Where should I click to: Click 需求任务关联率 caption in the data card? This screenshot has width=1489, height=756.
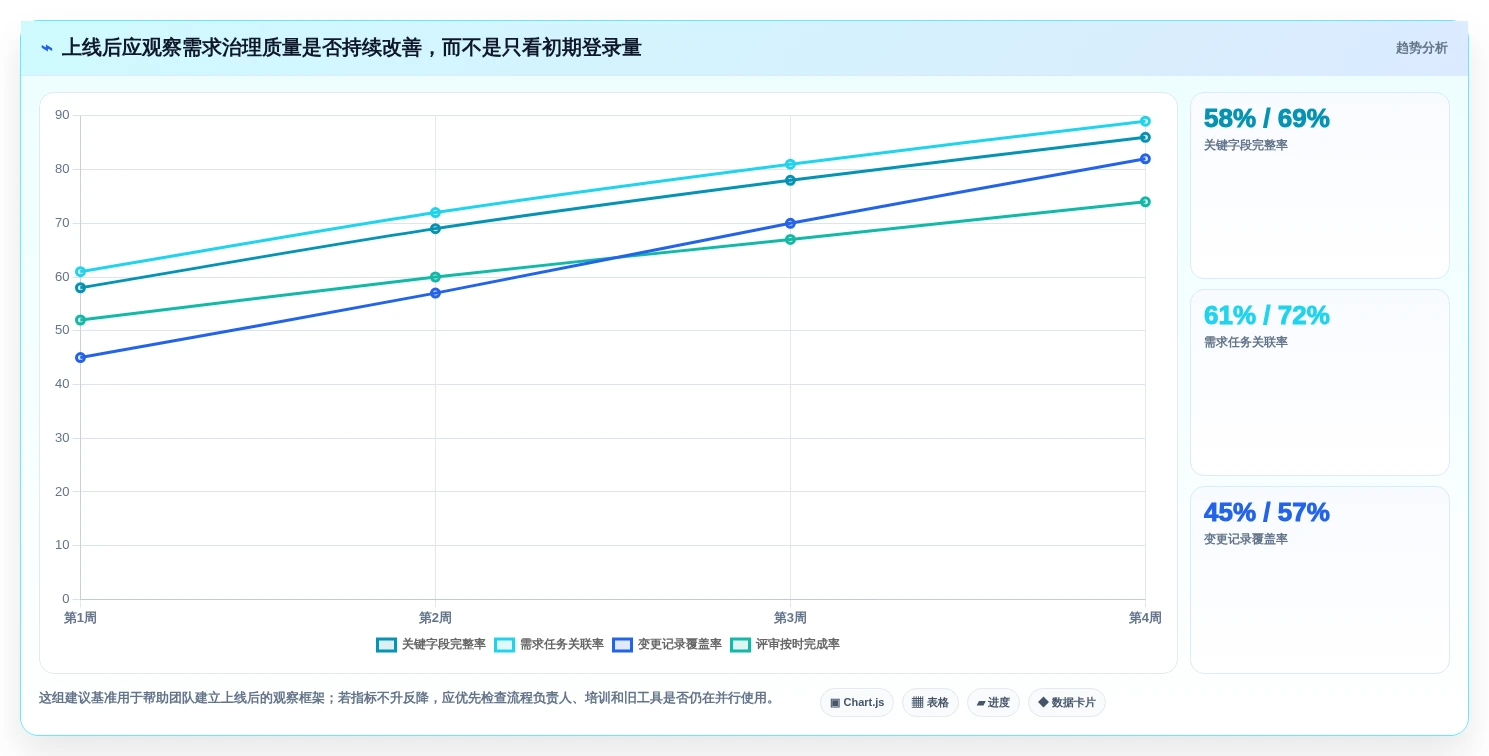coord(1246,342)
